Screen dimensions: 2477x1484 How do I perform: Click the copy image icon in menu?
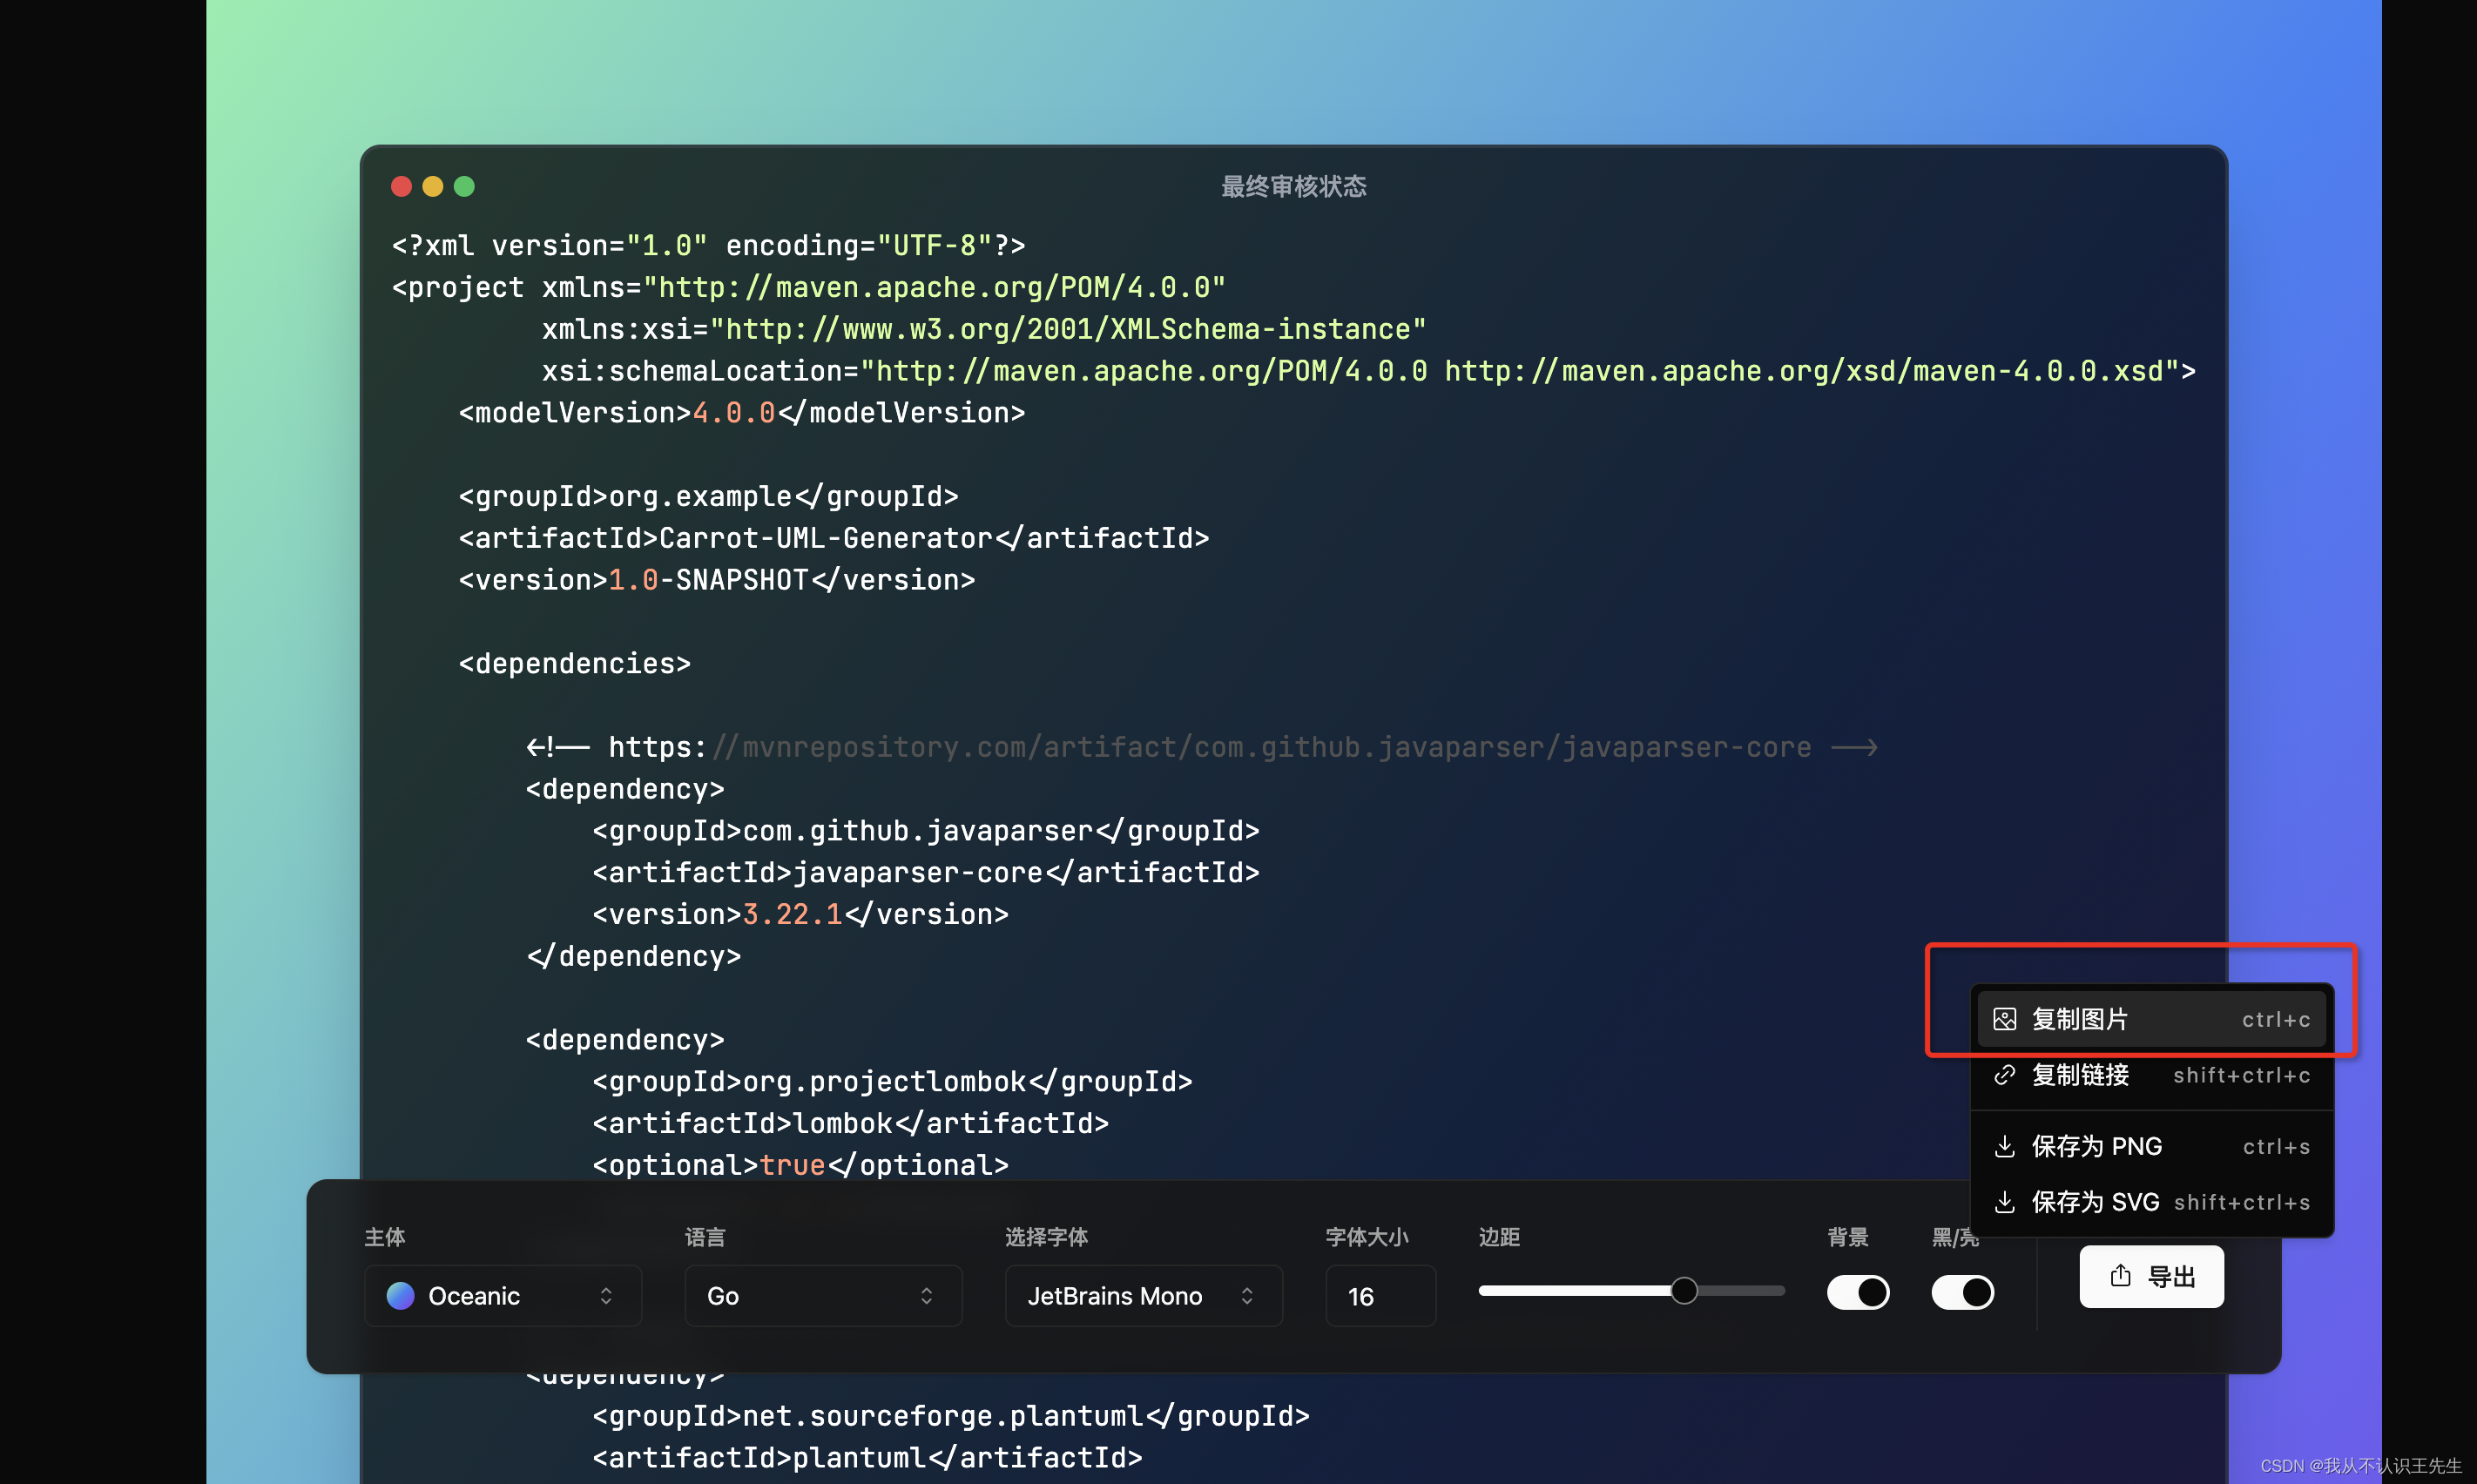pyautogui.click(x=2004, y=1019)
